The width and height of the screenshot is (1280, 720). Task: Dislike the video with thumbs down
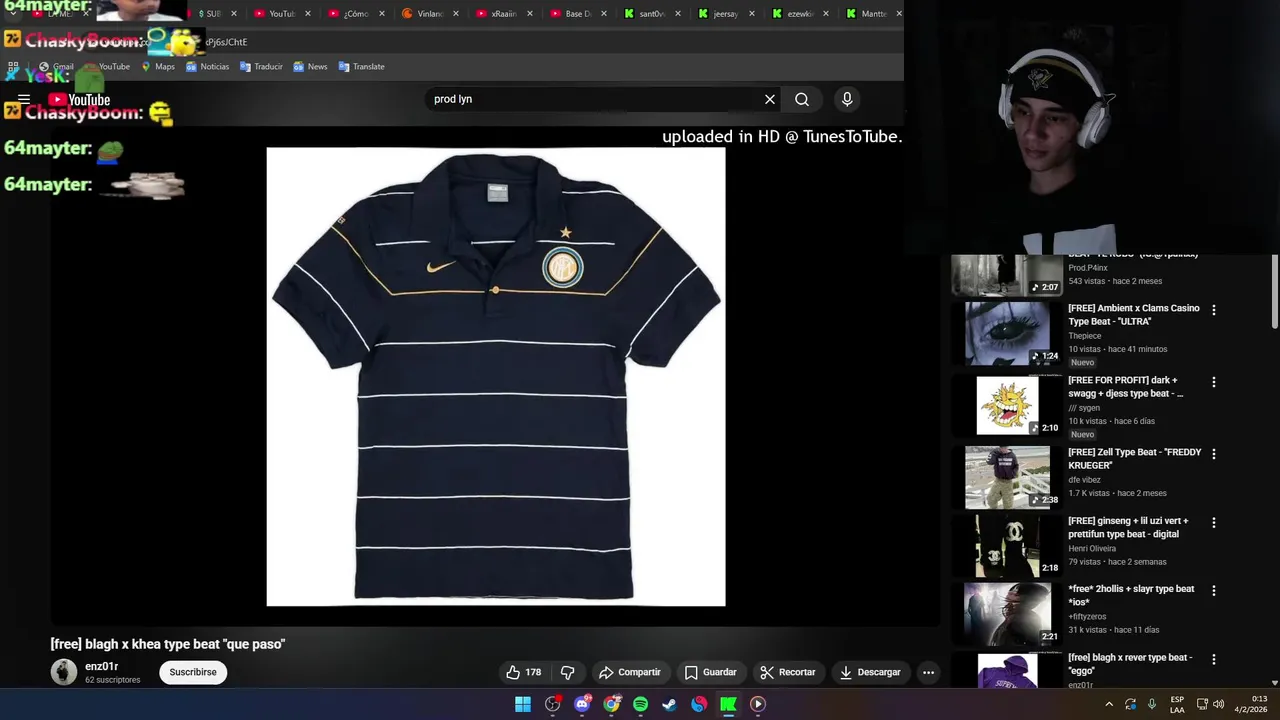[x=567, y=672]
